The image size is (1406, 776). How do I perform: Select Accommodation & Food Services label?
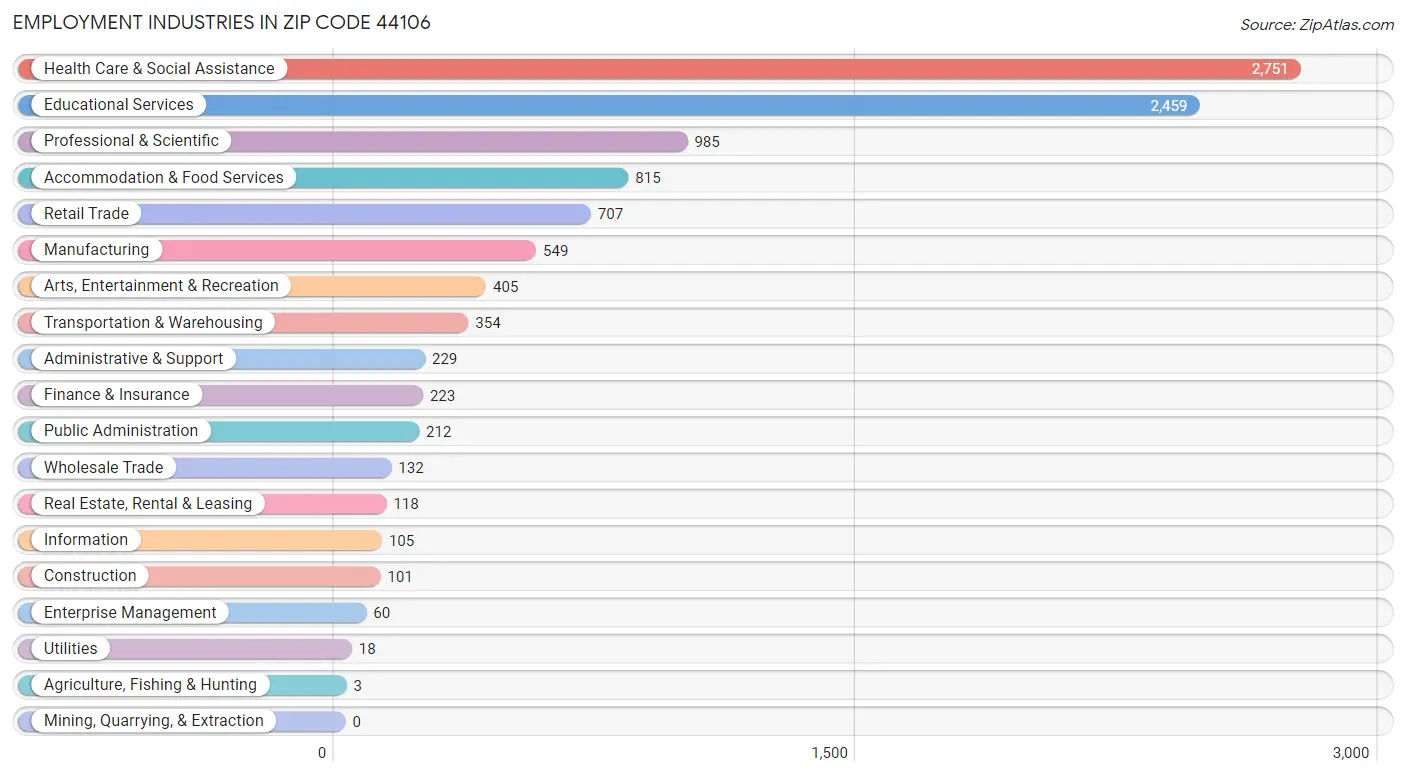click(x=164, y=178)
